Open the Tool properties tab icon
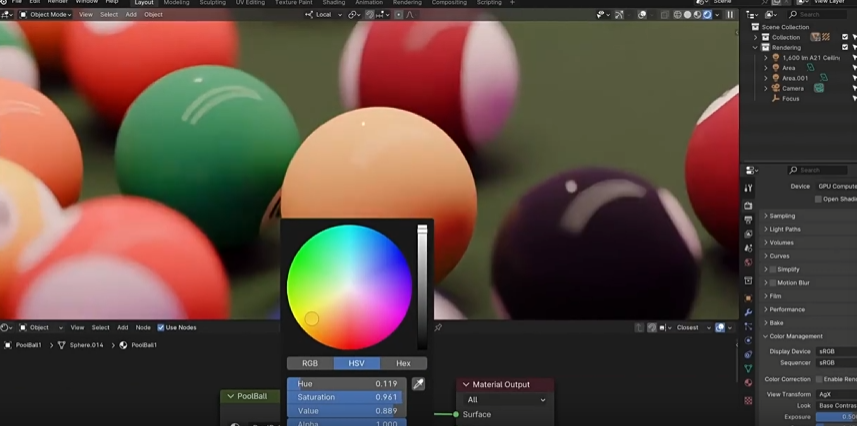 (748, 189)
